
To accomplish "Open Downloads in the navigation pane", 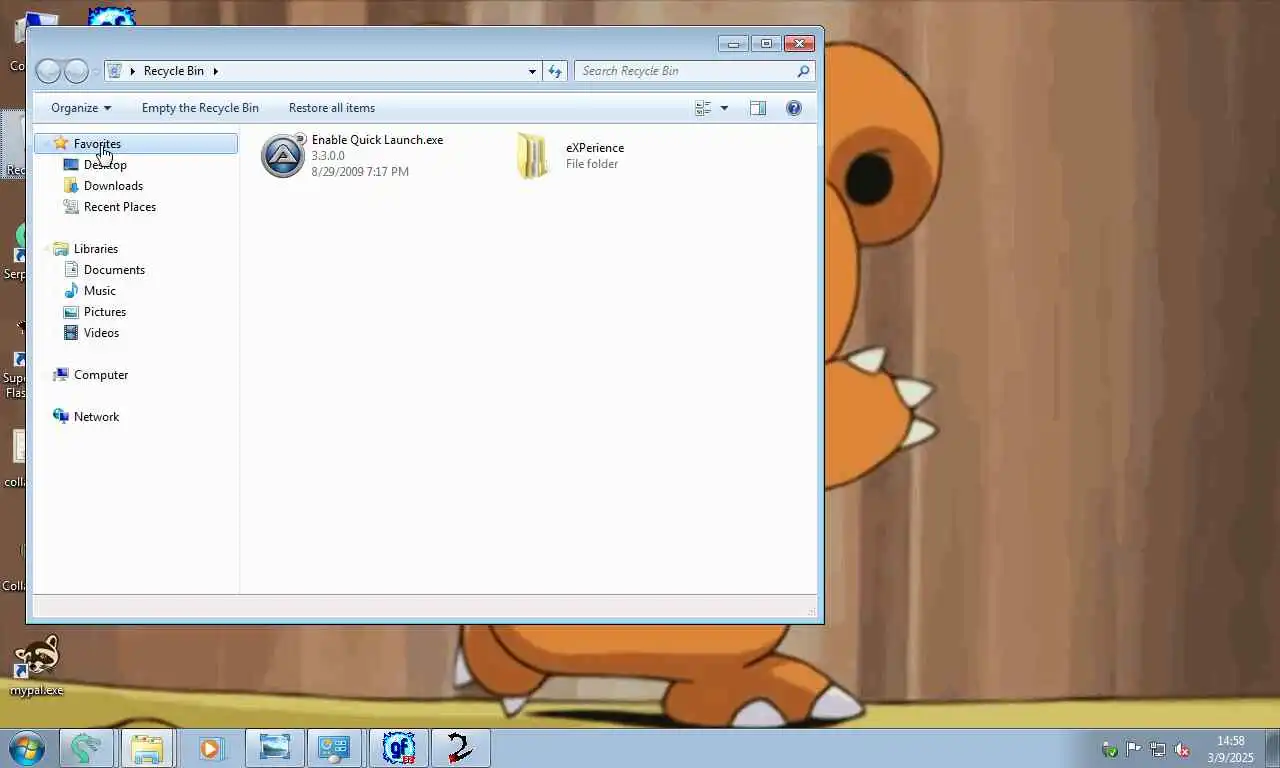I will click(x=113, y=186).
